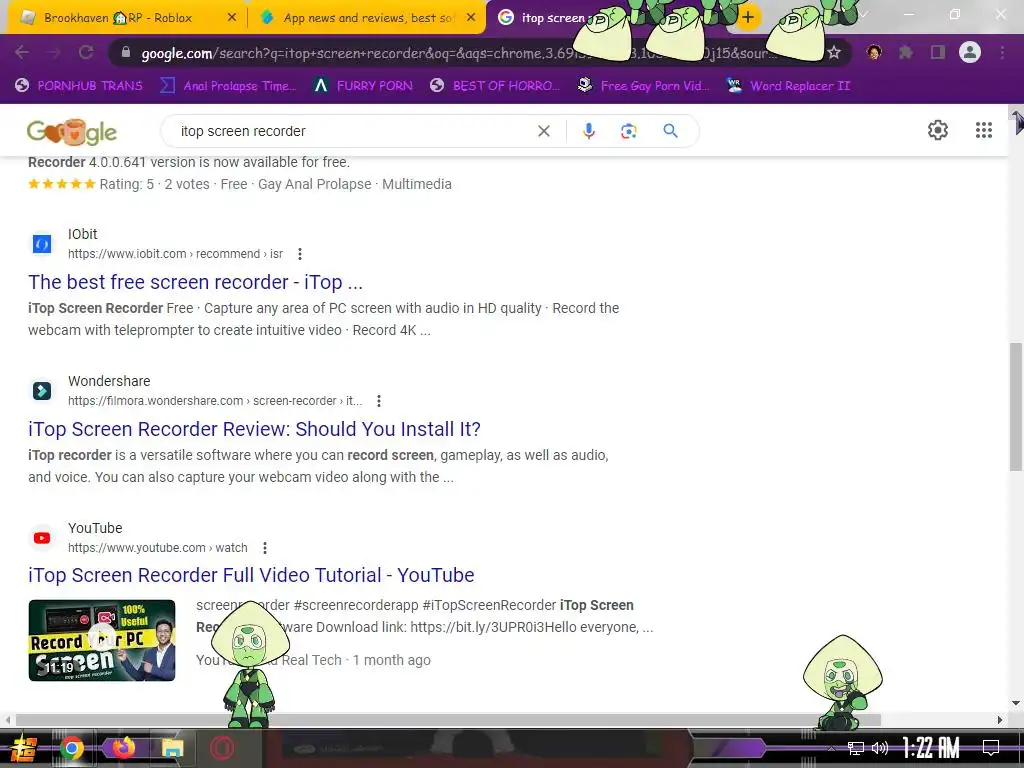
Task: Close the App news and reviews tab
Action: [x=471, y=18]
